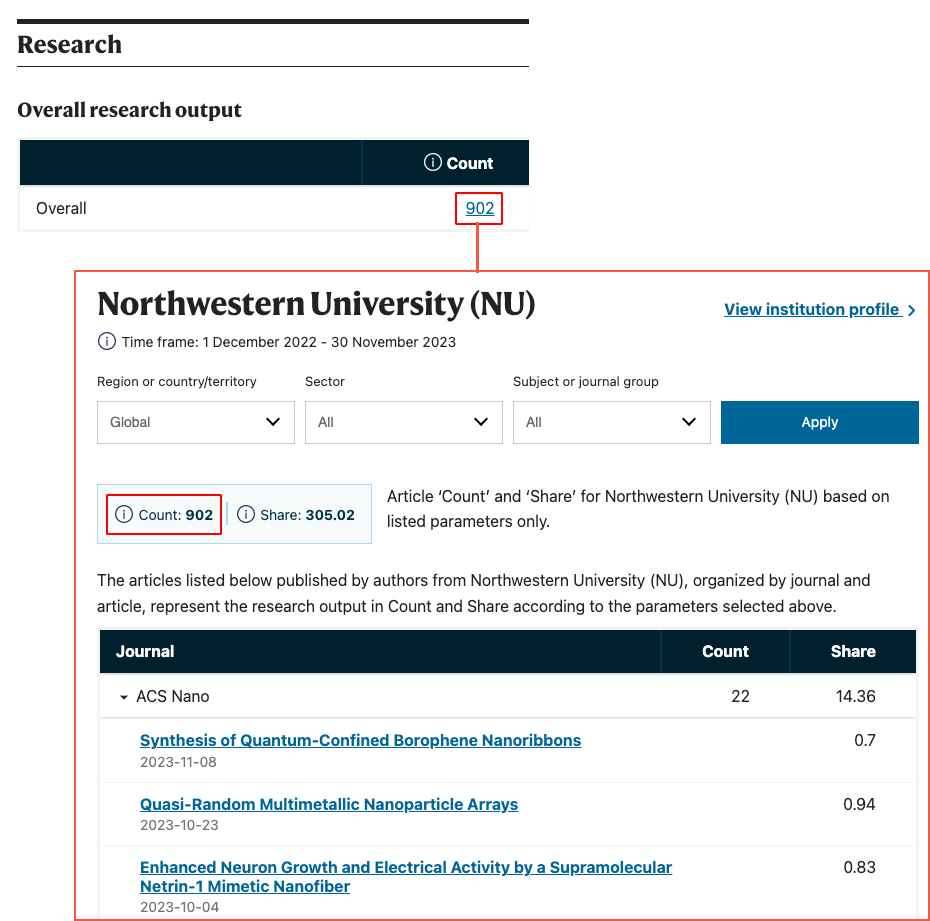Open Enhanced Neuron Growth Netrin-1 Mimetic Nanofiber article

(406, 877)
